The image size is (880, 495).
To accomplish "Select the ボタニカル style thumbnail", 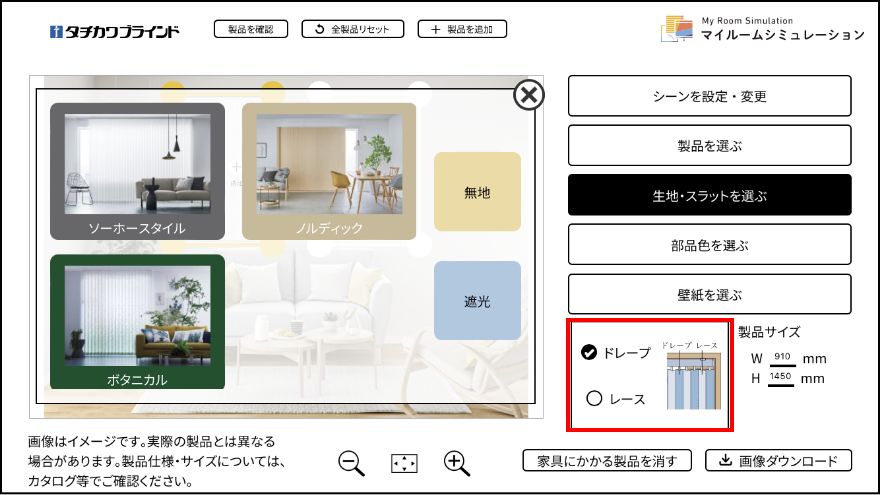I will (137, 322).
